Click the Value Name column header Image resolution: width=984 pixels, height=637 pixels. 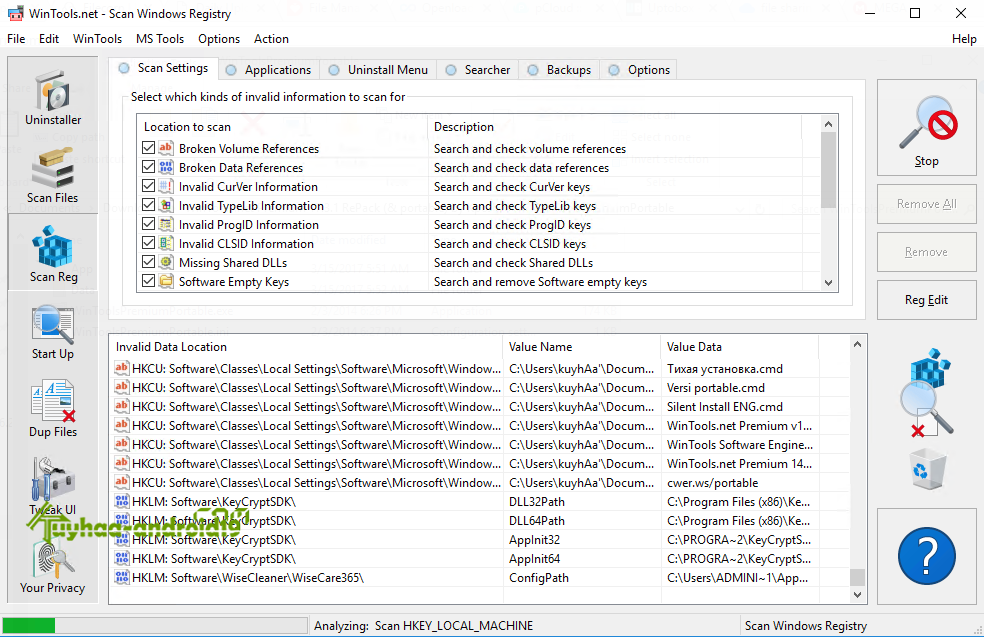coord(581,347)
